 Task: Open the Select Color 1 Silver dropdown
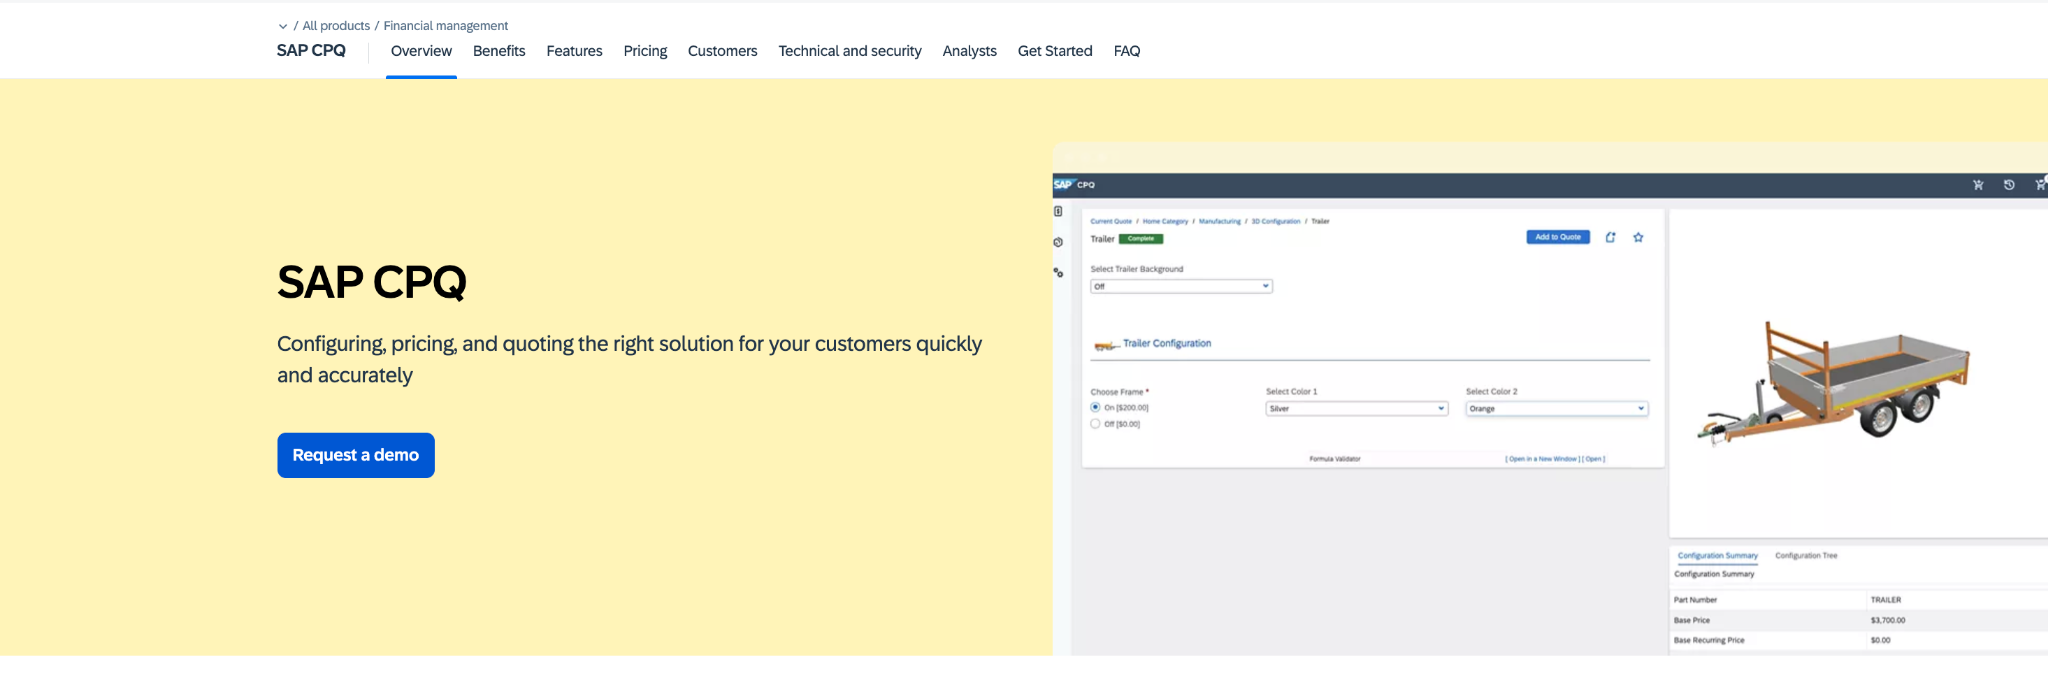(x=1357, y=408)
